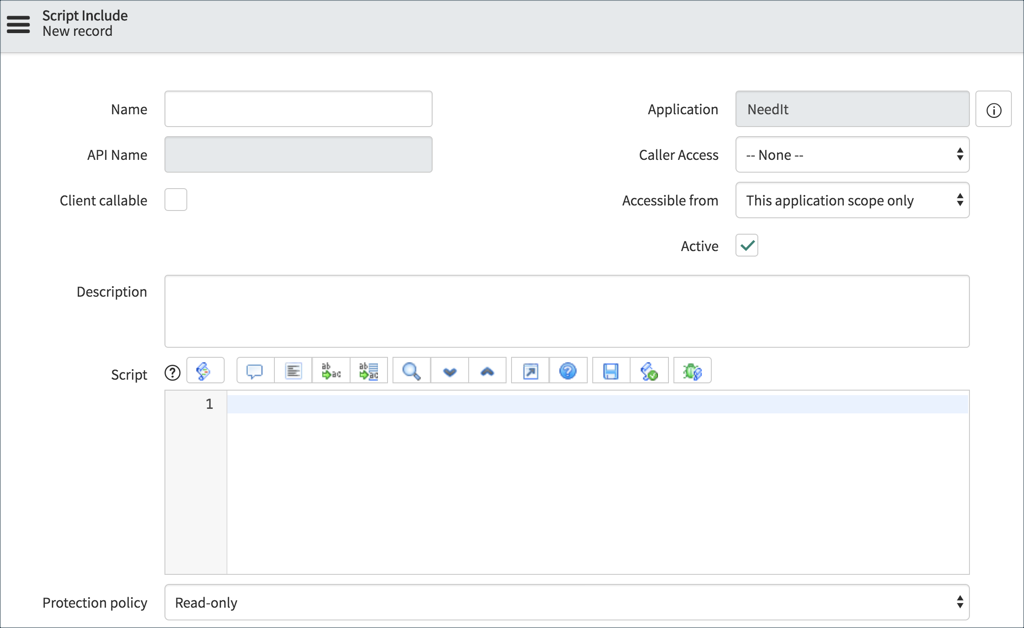Open script editor help via question mark icon

568,370
